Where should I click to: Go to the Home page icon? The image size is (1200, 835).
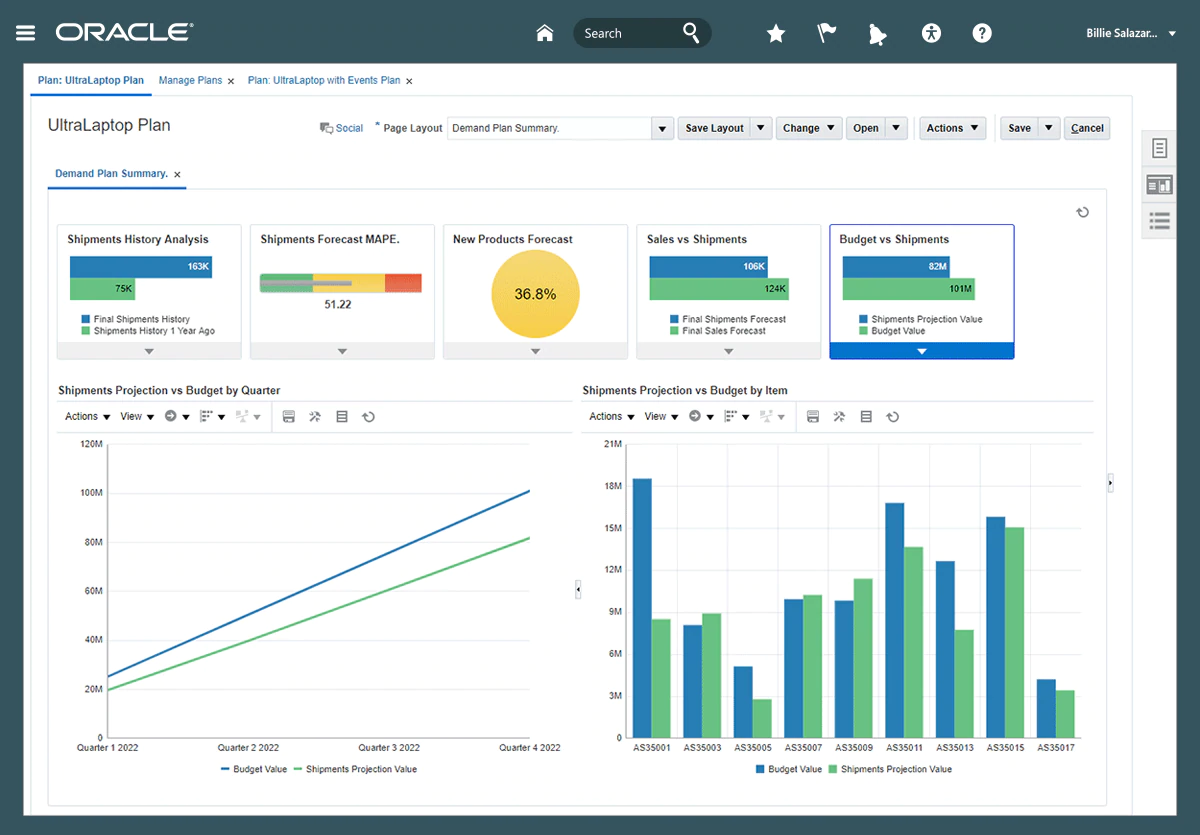[545, 33]
